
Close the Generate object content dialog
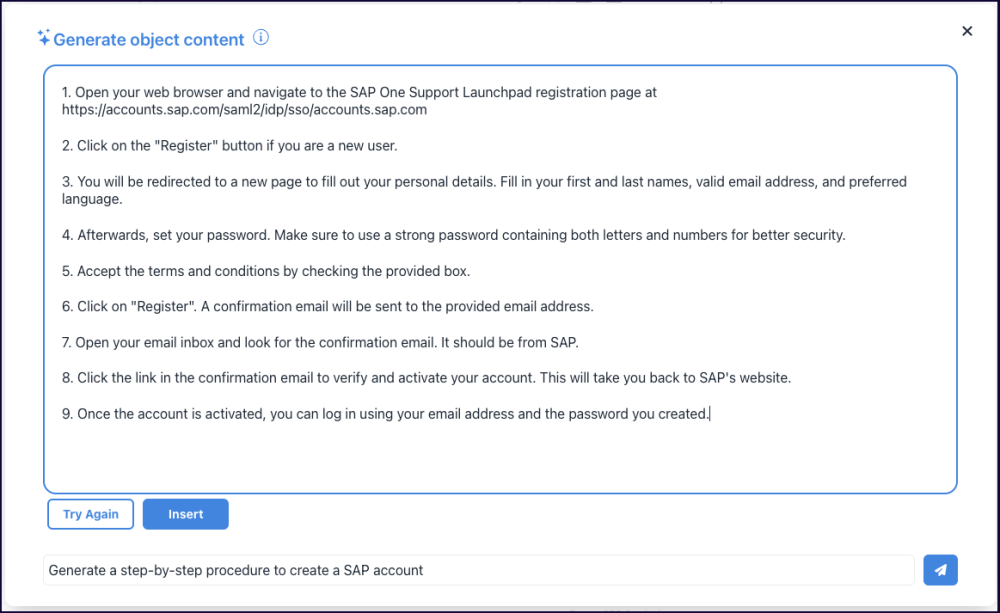pyautogui.click(x=967, y=31)
